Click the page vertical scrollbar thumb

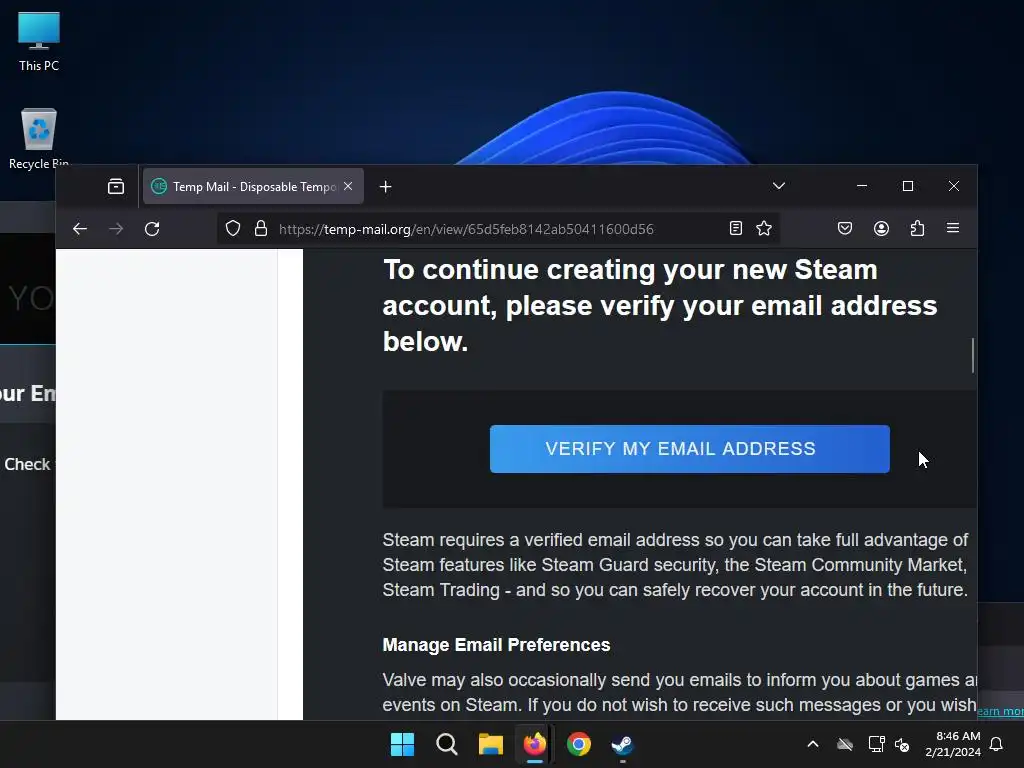tap(973, 355)
